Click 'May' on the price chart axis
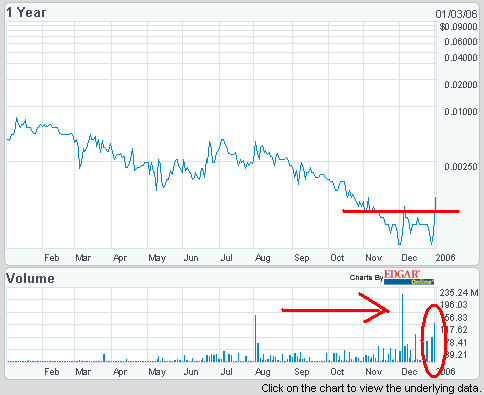The height and width of the screenshot is (395, 484). pyautogui.click(x=157, y=258)
